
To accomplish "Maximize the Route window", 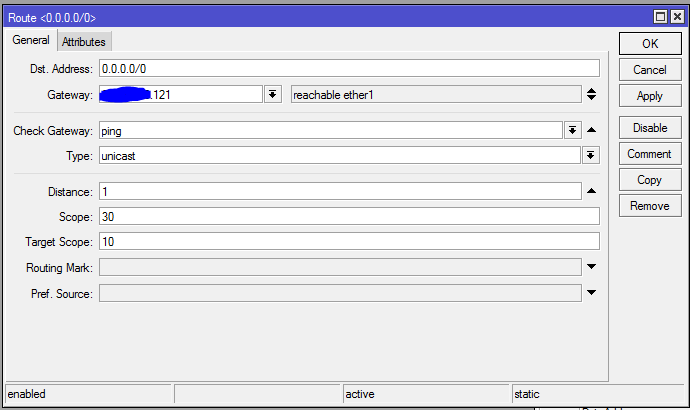I will pyautogui.click(x=660, y=17).
